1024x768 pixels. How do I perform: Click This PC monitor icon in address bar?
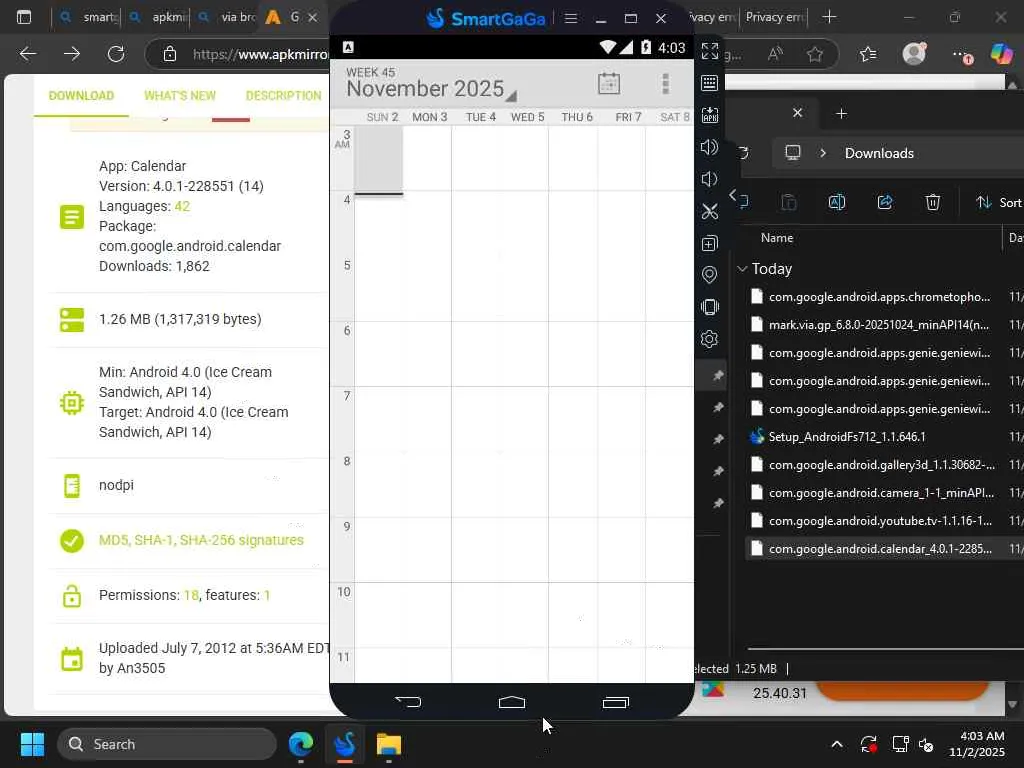[x=793, y=153]
